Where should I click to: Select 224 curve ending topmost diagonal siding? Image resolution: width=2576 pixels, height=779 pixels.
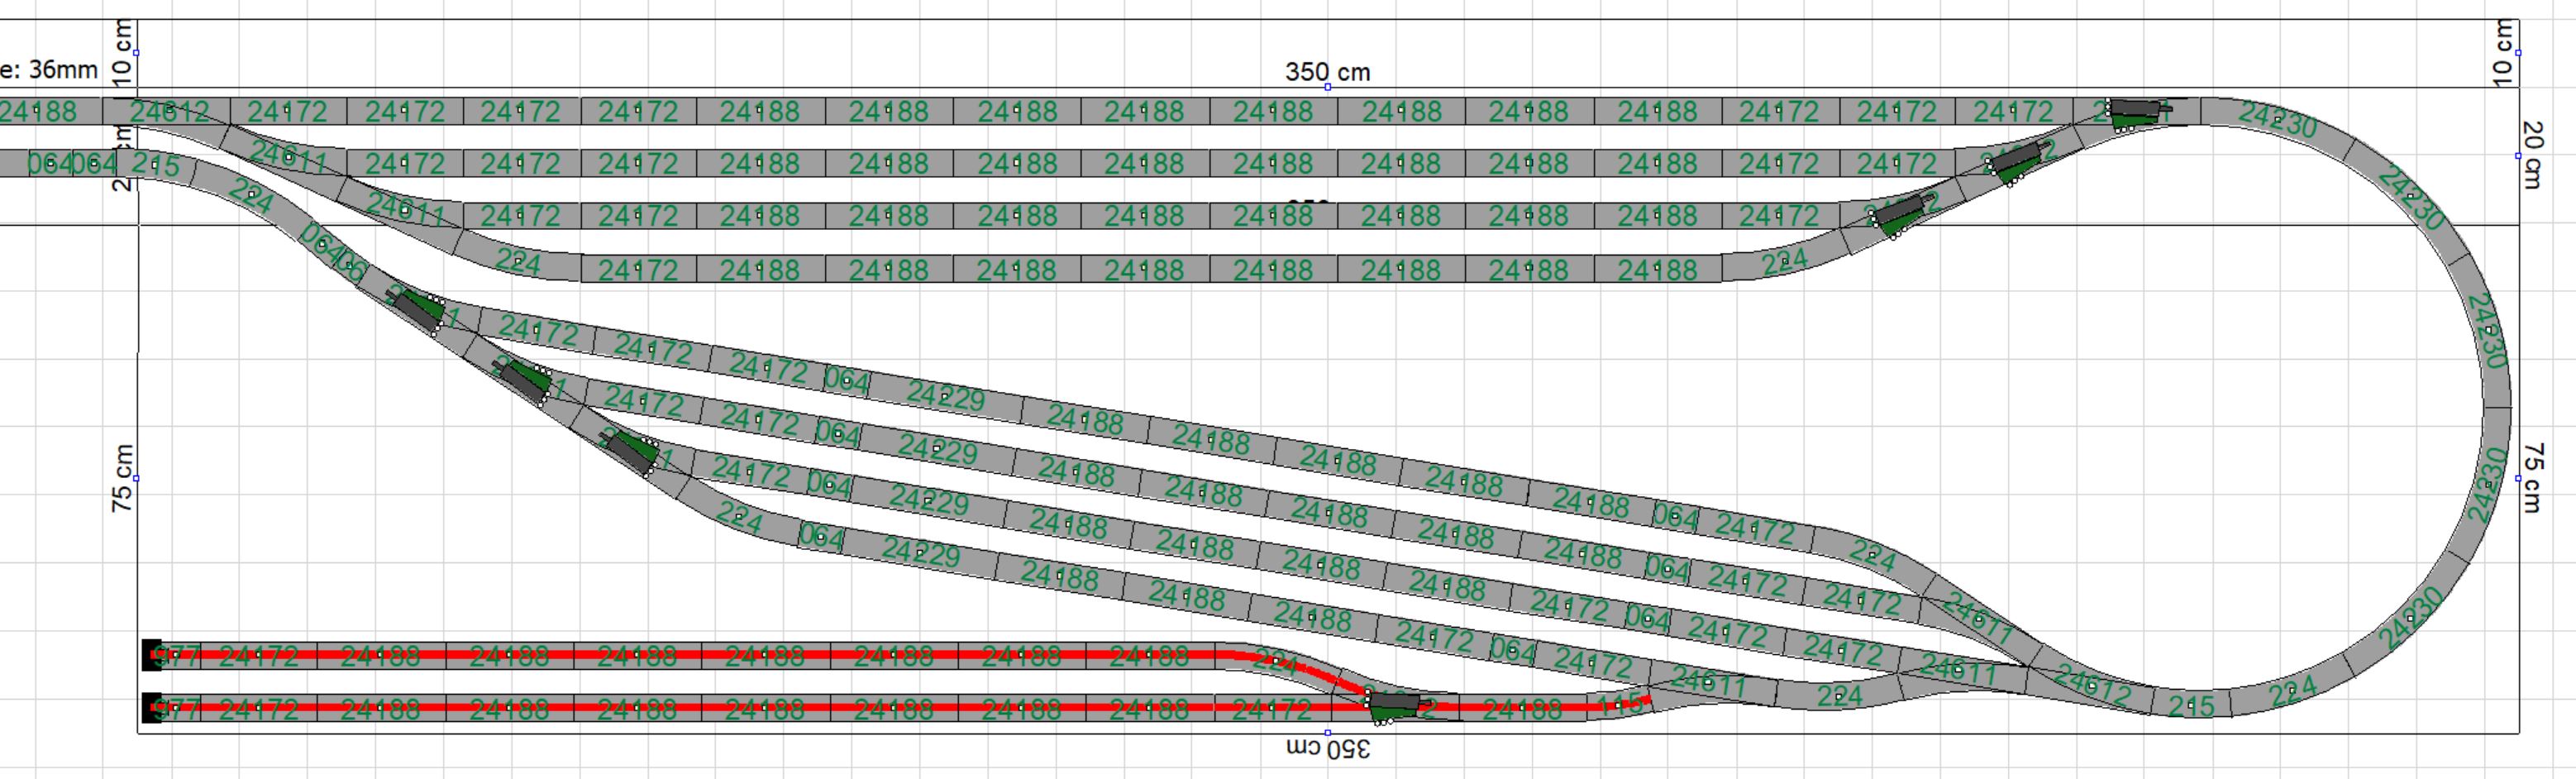click(x=1872, y=555)
